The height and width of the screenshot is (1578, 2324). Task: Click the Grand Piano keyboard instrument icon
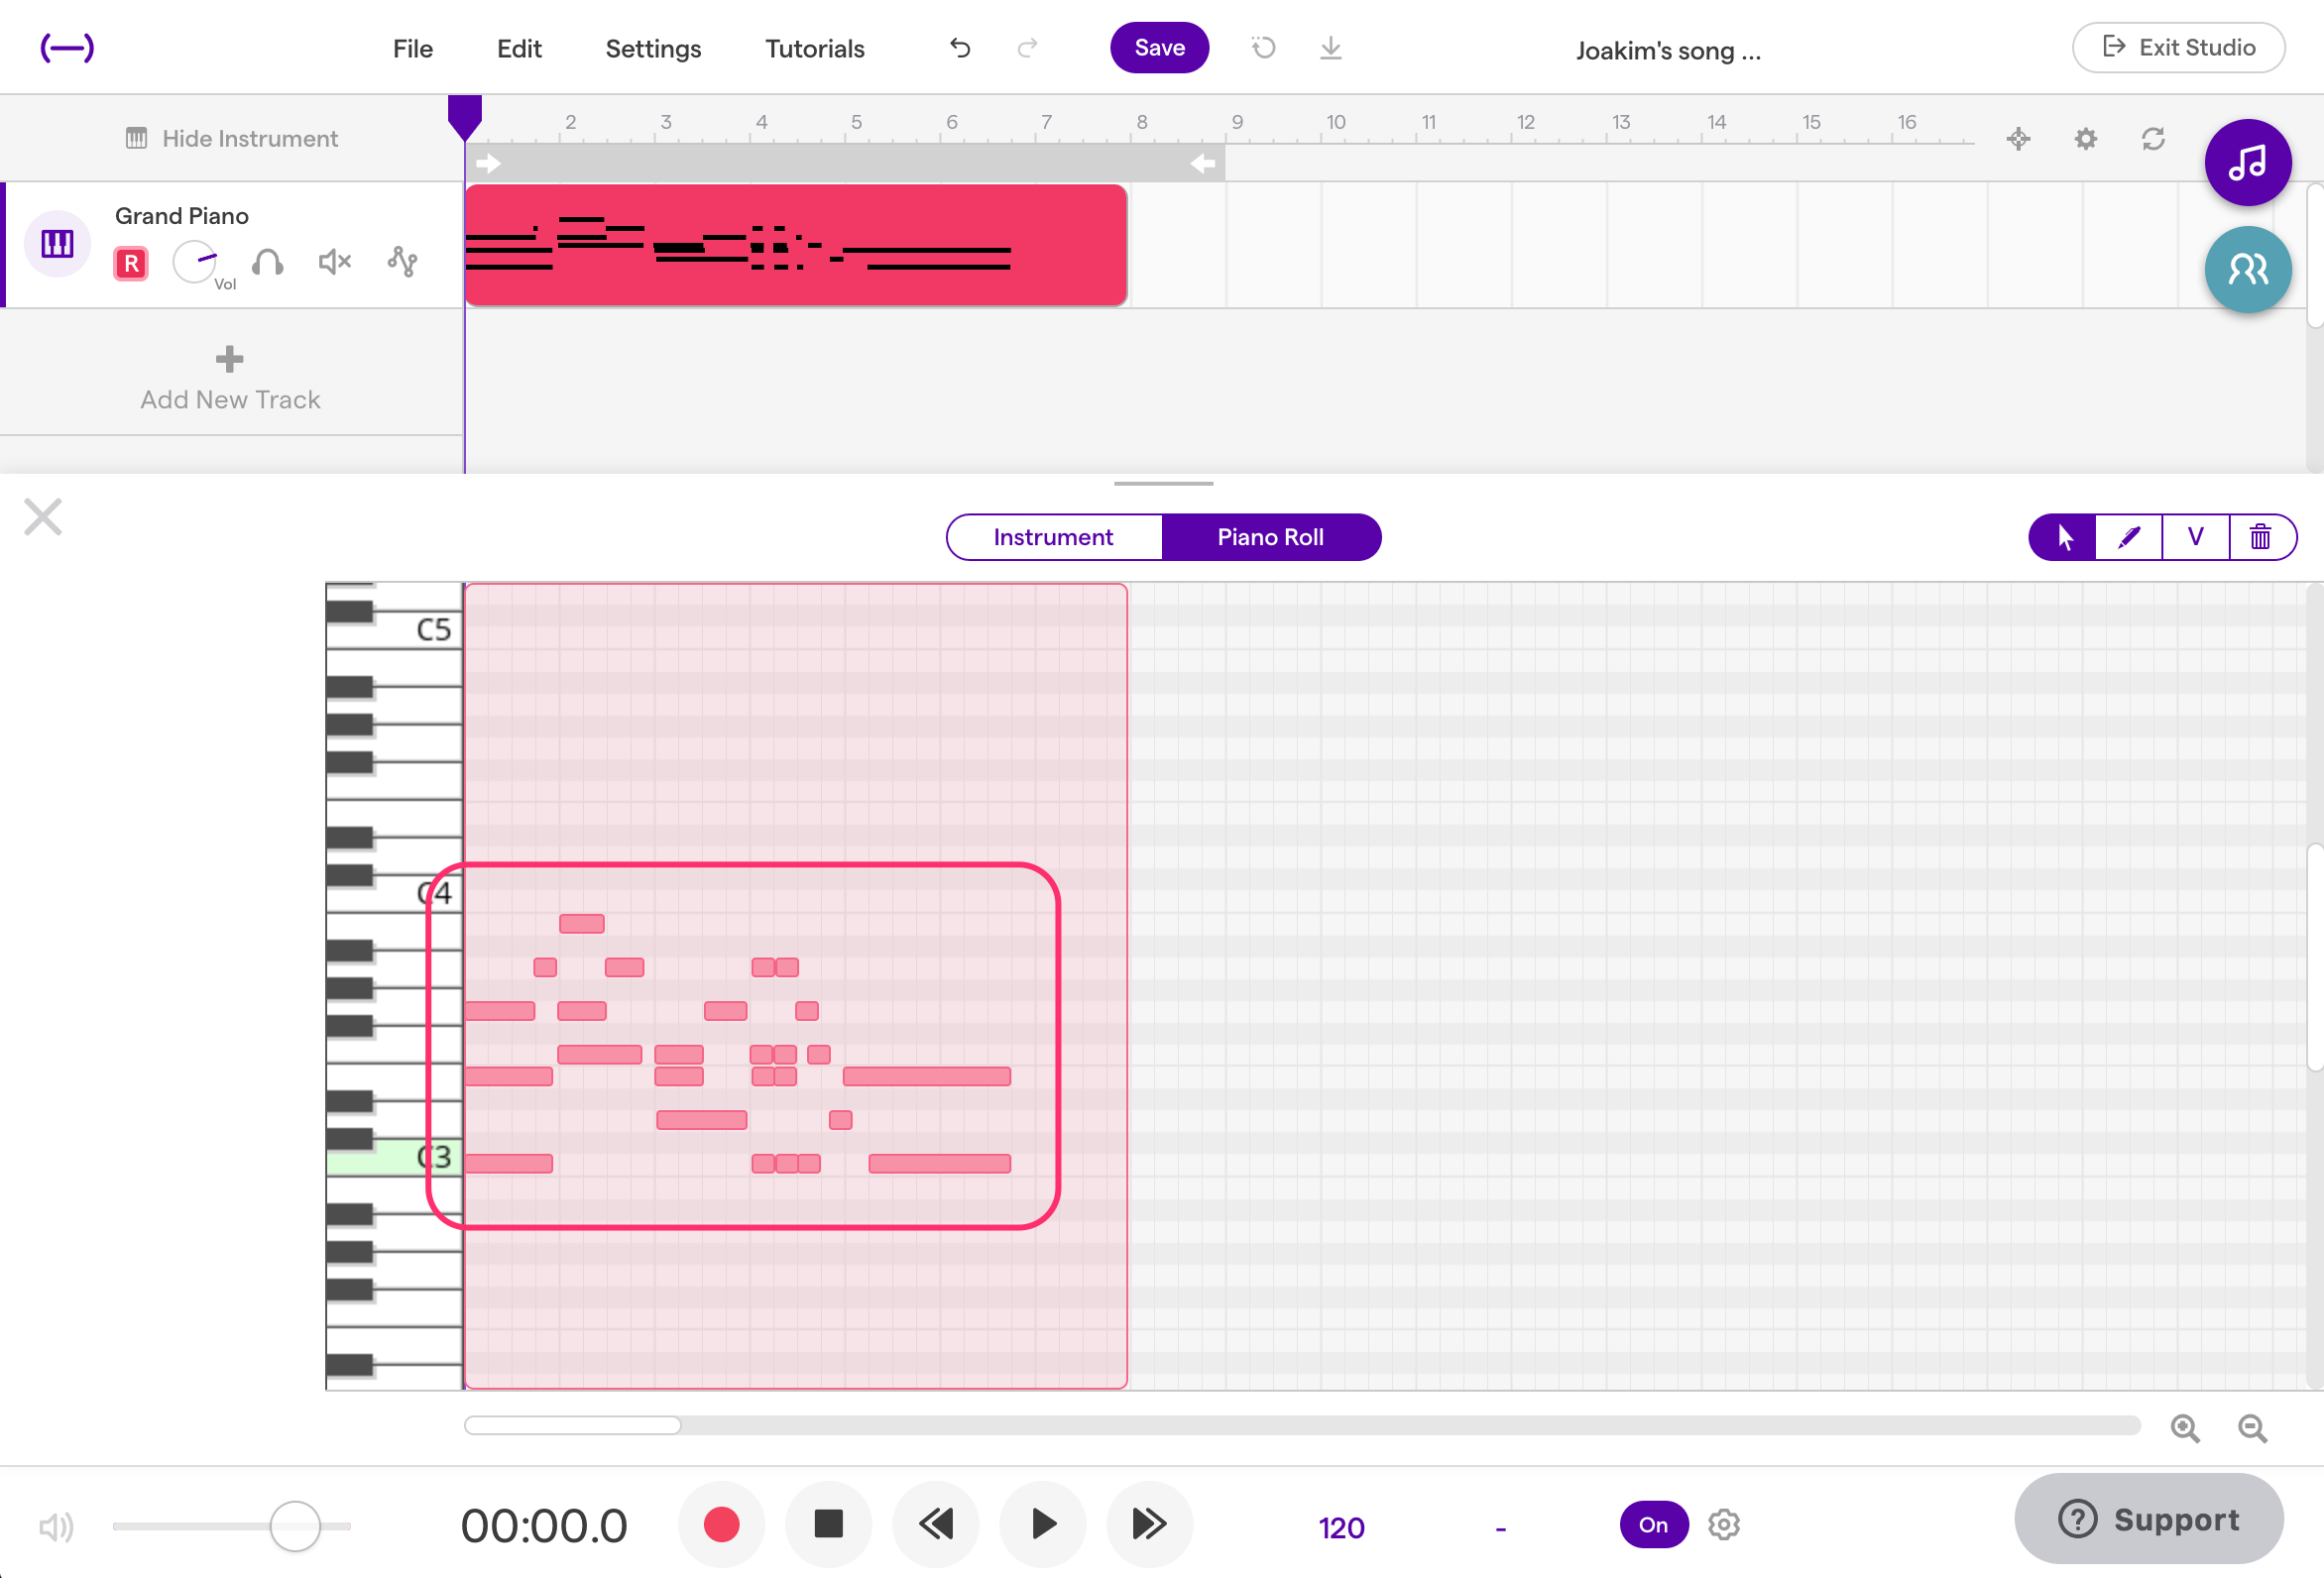coord(57,243)
